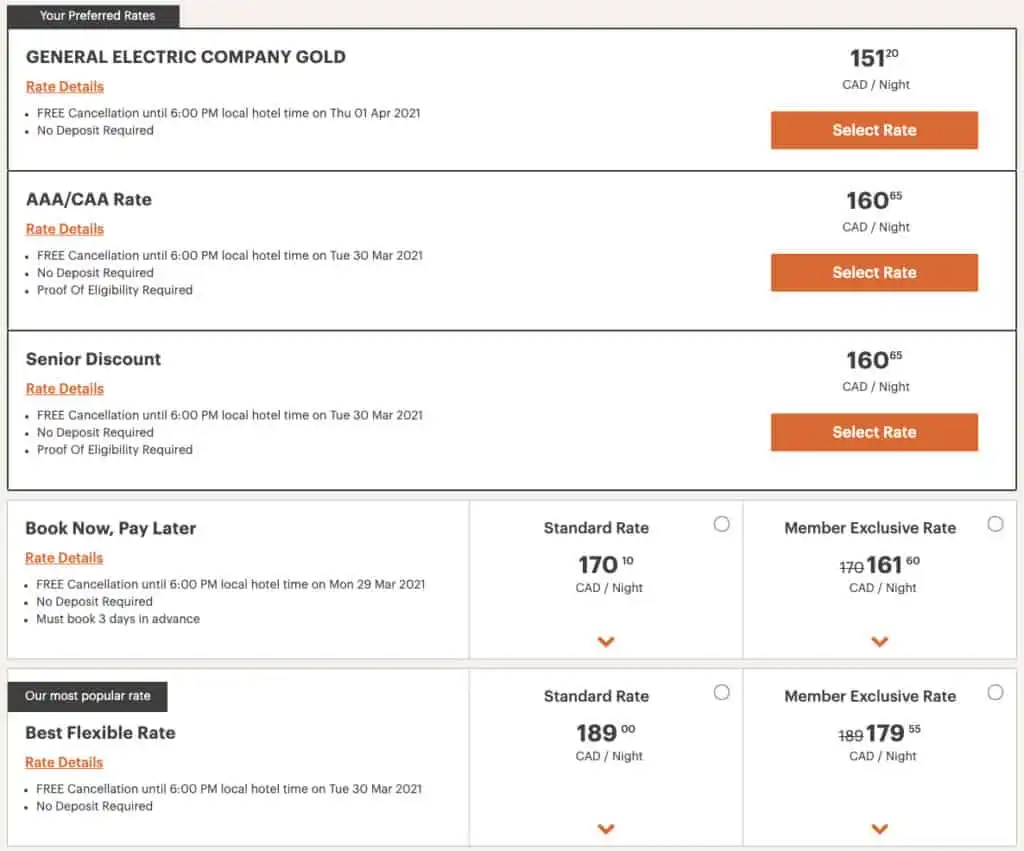Viewport: 1024px width, 851px height.
Task: Click the 179.55 Member Exclusive price
Action: (x=892, y=734)
